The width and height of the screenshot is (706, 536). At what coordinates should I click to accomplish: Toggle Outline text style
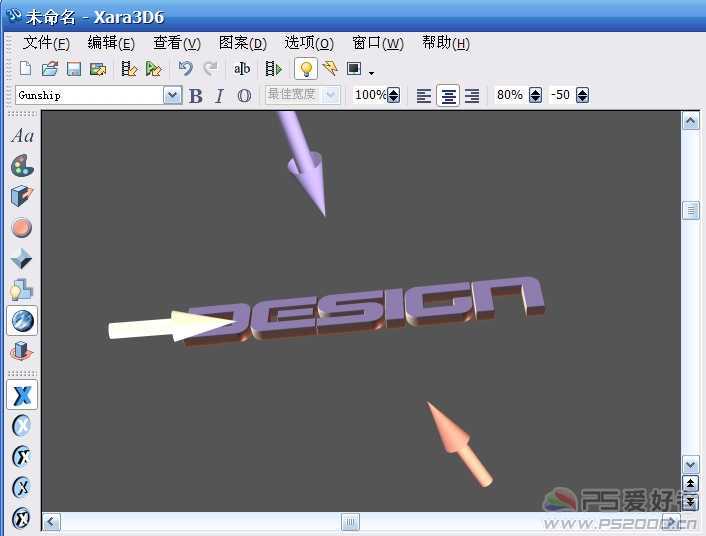244,95
